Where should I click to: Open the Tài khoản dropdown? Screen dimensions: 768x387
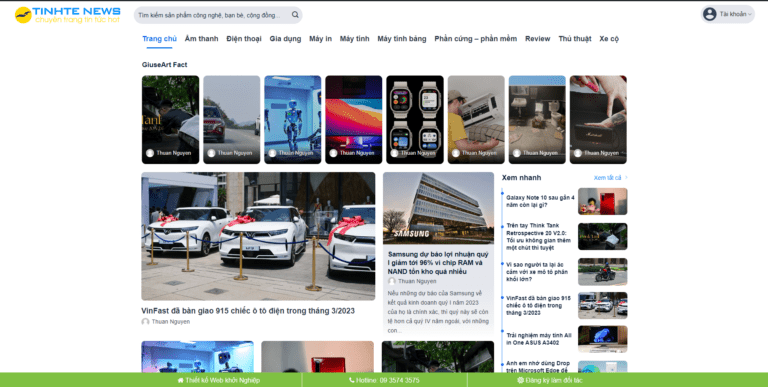pyautogui.click(x=727, y=14)
